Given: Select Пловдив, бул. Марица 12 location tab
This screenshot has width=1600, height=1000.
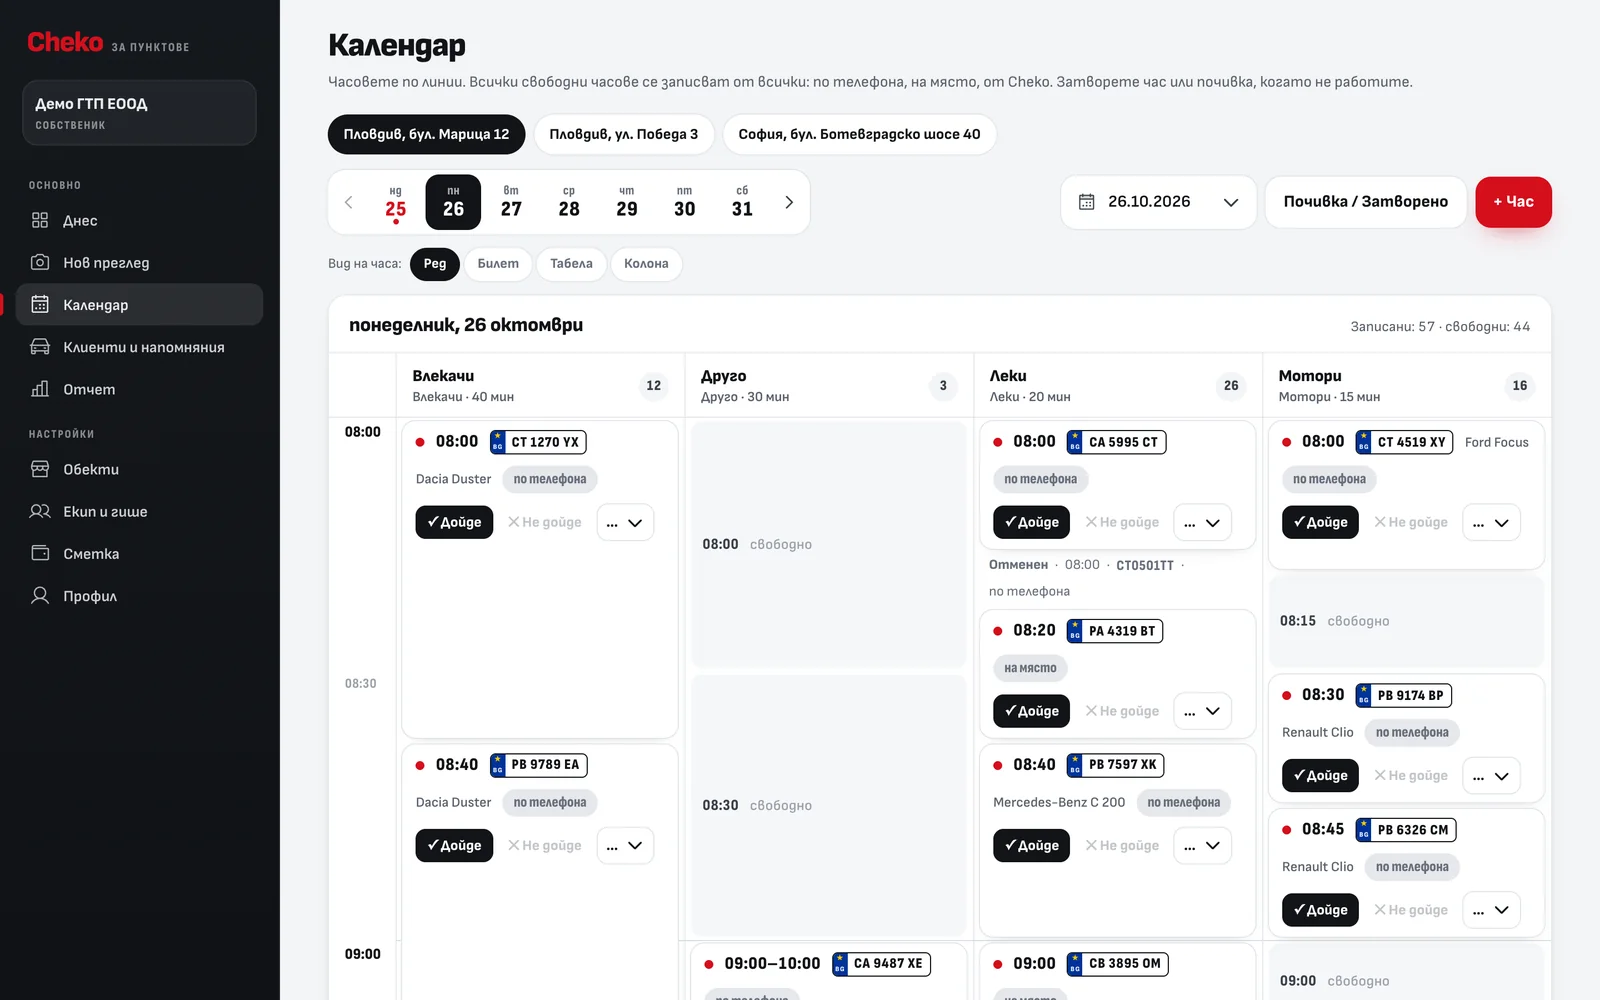Looking at the screenshot, I should [426, 134].
